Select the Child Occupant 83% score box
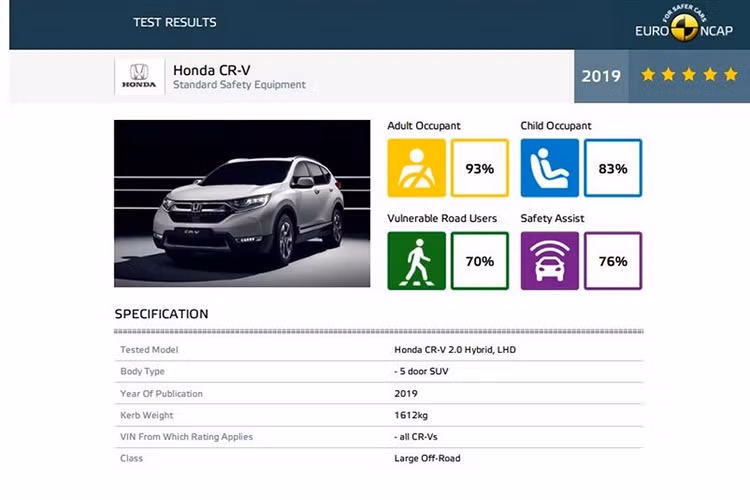 (613, 168)
